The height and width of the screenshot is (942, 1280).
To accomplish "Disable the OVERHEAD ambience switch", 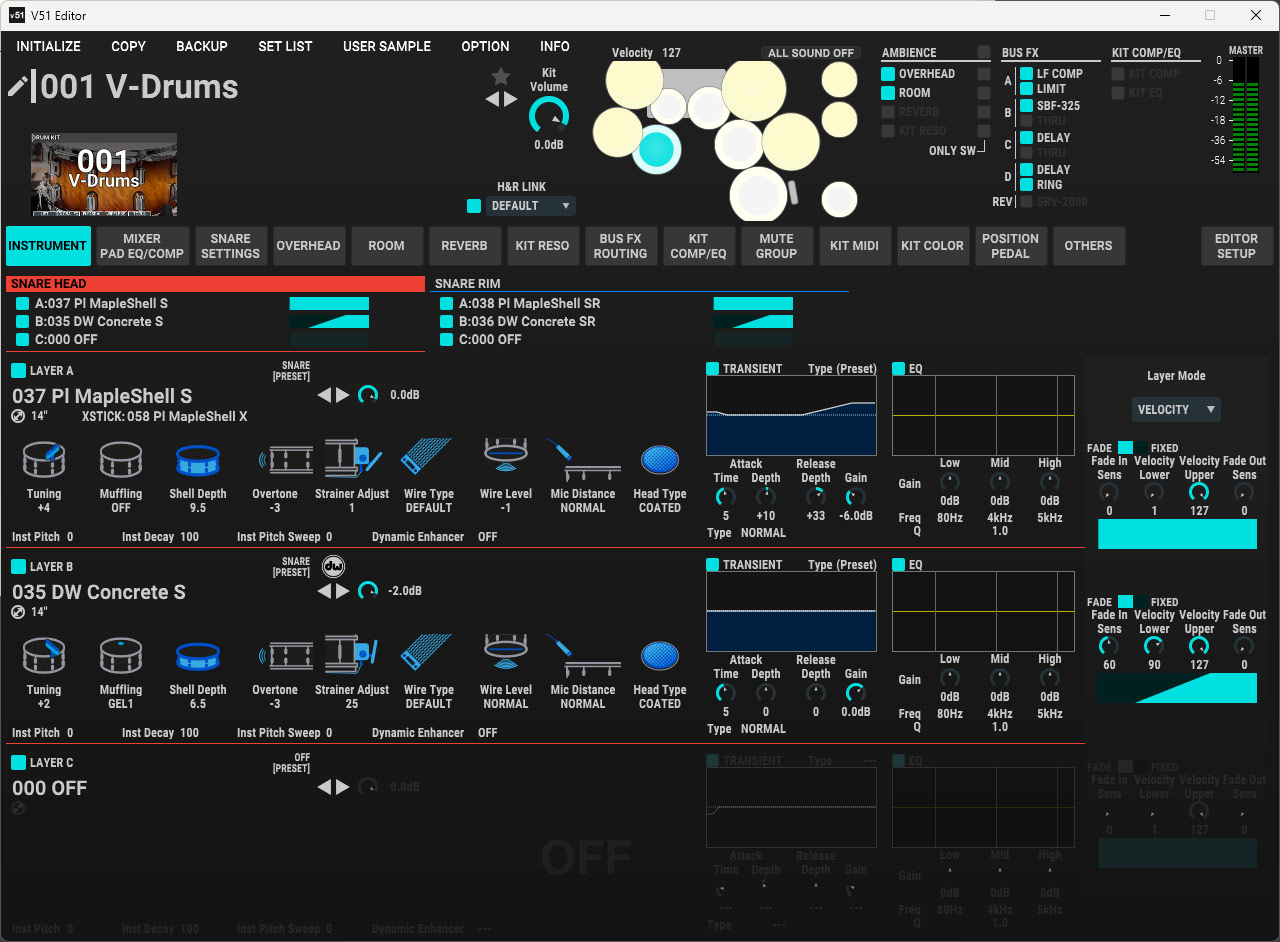I will tap(888, 74).
